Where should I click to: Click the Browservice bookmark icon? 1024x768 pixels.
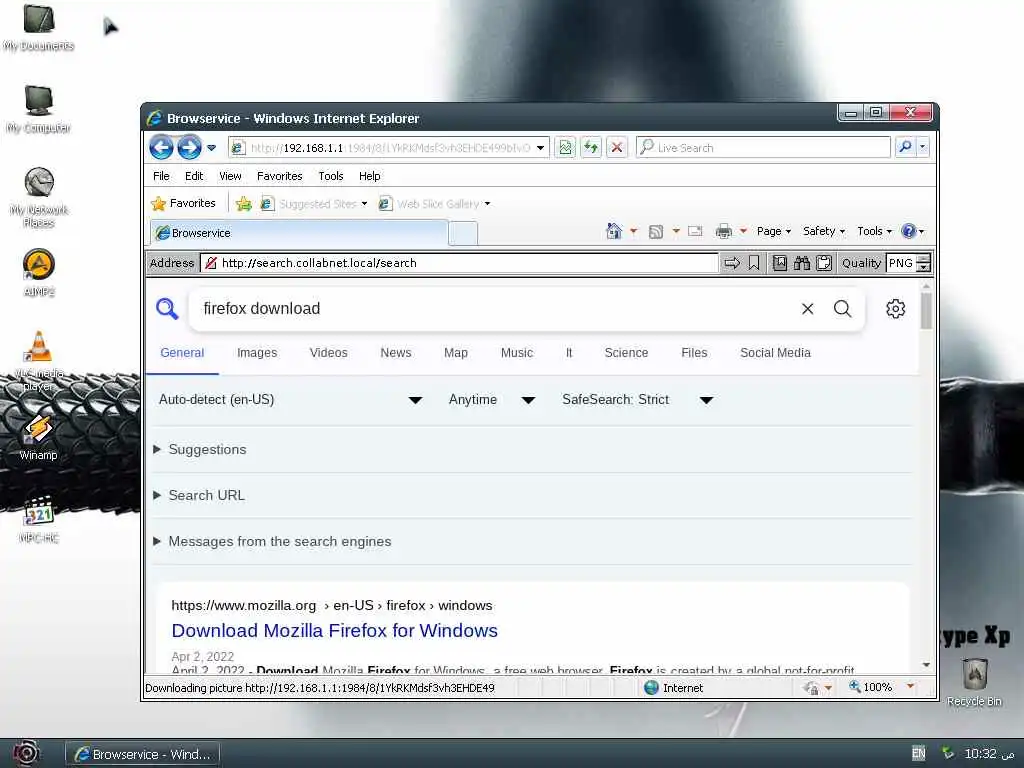[x=754, y=263]
